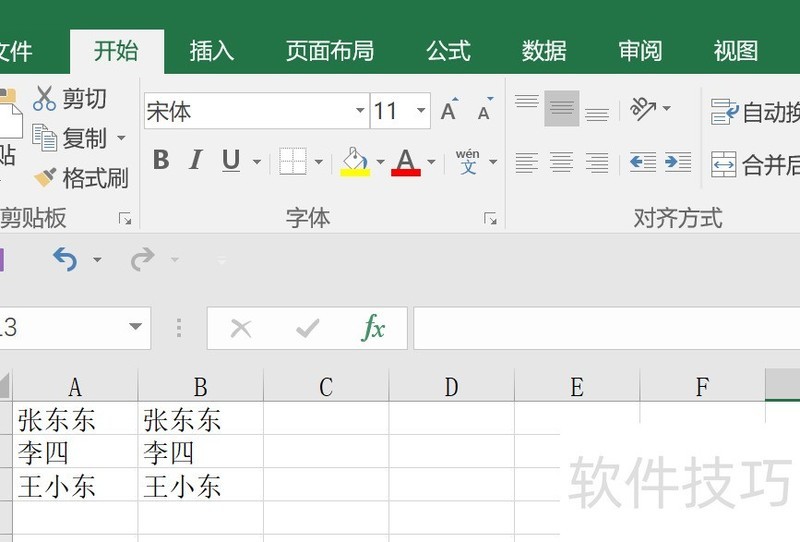Switch to the 页面布局 tab

click(x=330, y=52)
